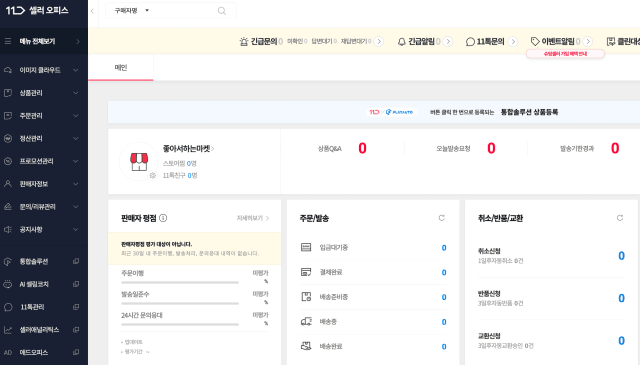Click the speech bubble icon next to 11톡문의
Image resolution: width=640 pixels, height=365 pixels.
coord(470,41)
